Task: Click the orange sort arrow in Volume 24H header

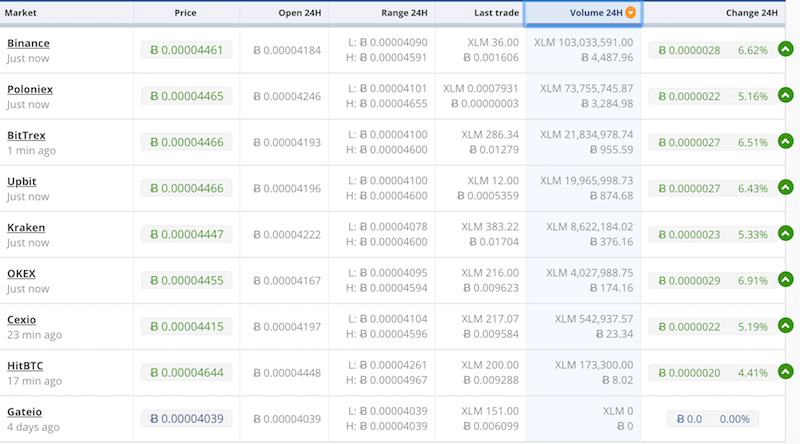Action: click(631, 13)
